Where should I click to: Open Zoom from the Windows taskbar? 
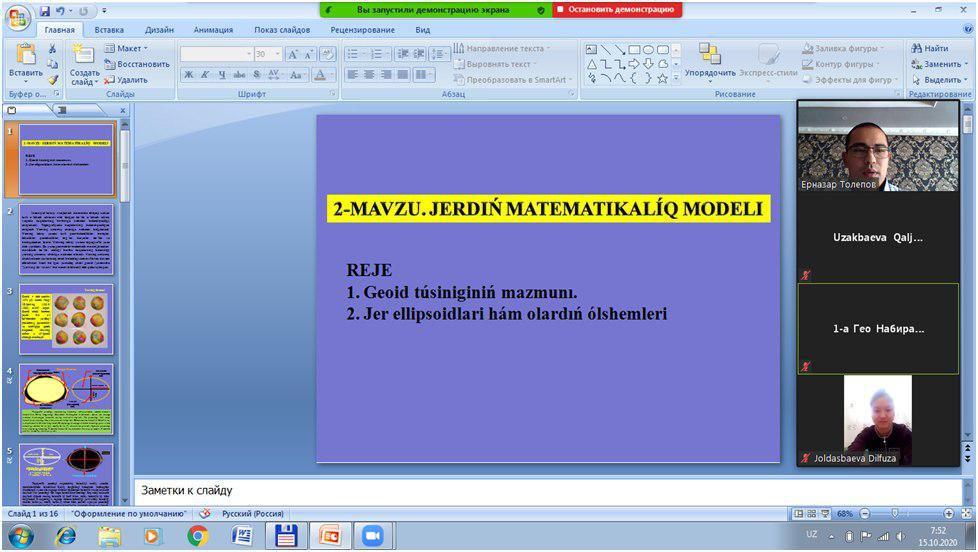pyautogui.click(x=372, y=535)
